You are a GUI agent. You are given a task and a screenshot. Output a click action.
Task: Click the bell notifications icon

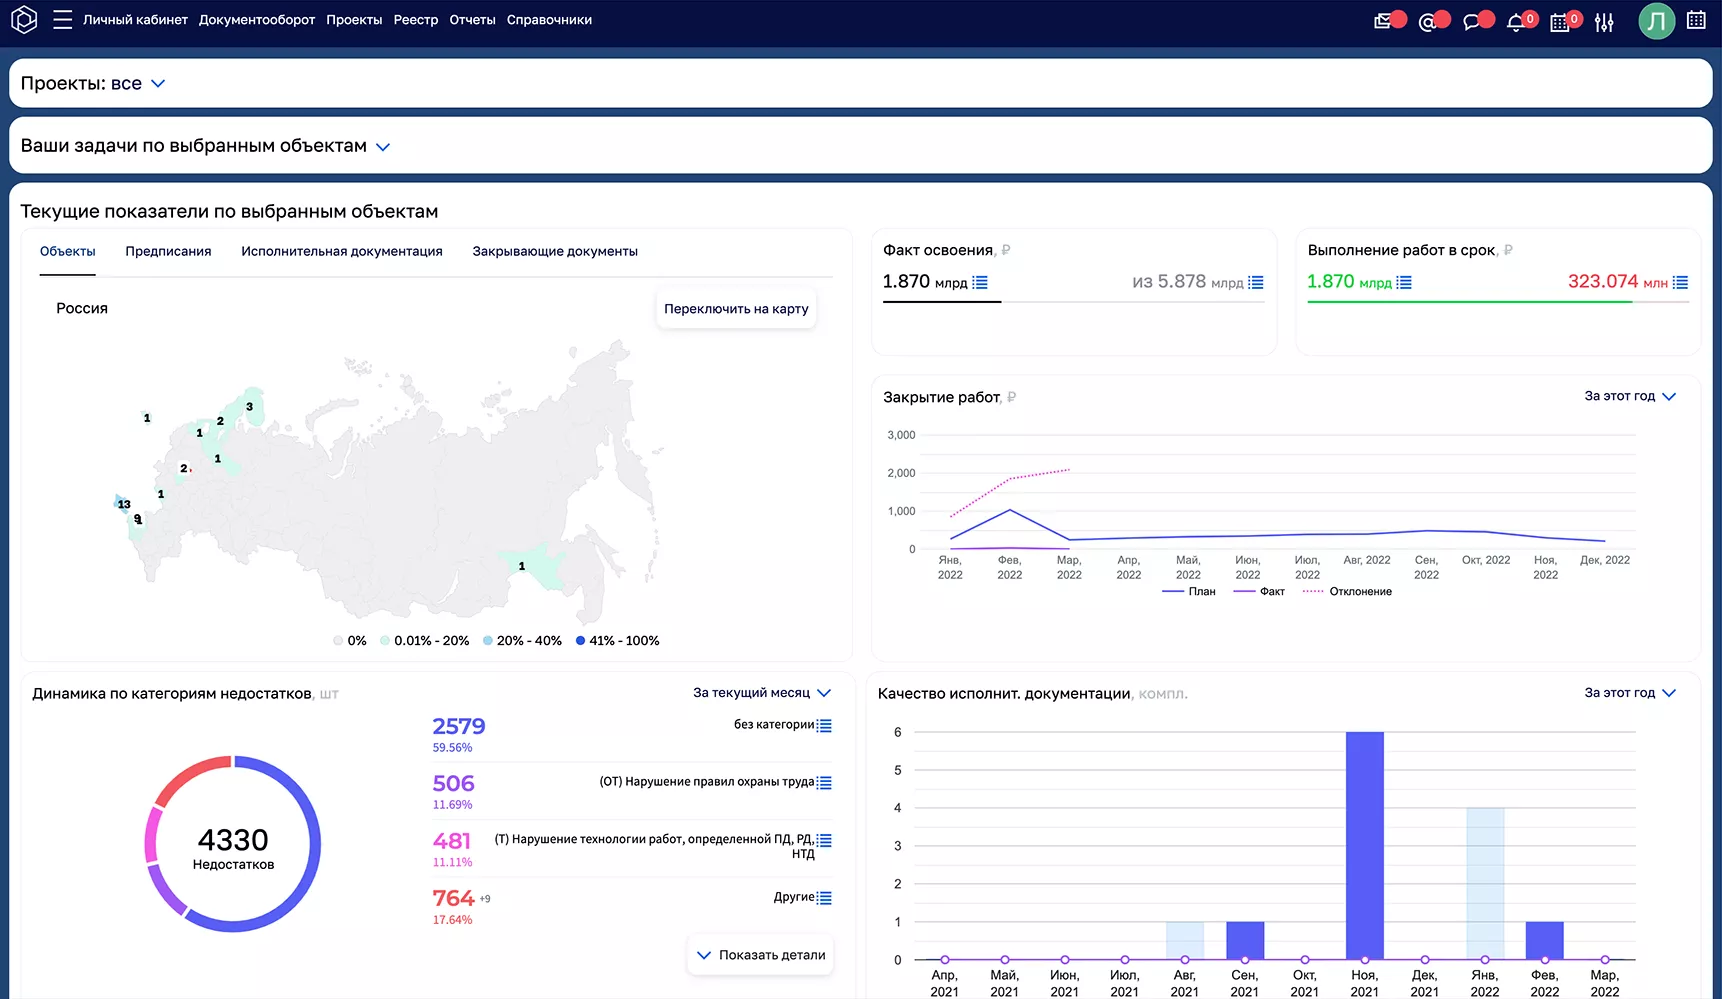point(1515,22)
